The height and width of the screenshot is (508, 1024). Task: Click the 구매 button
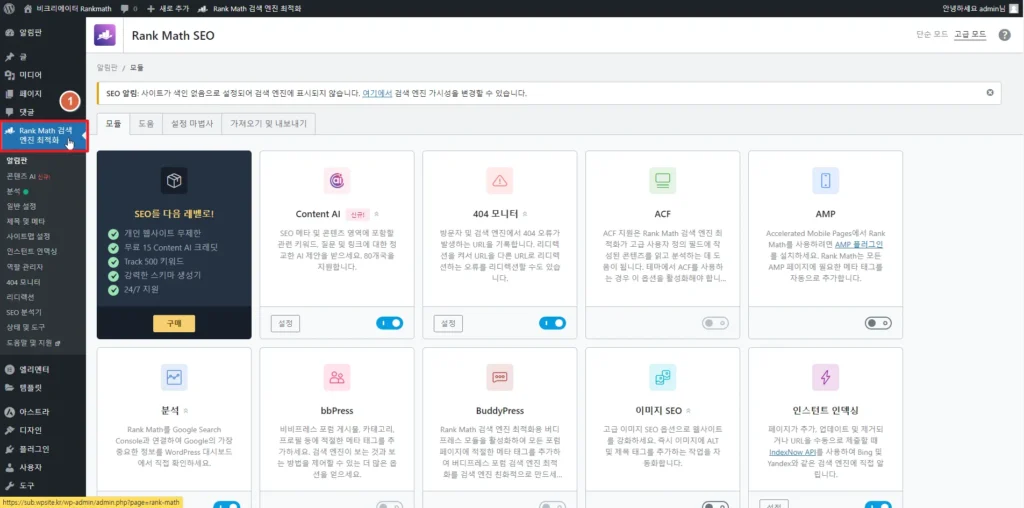[174, 323]
